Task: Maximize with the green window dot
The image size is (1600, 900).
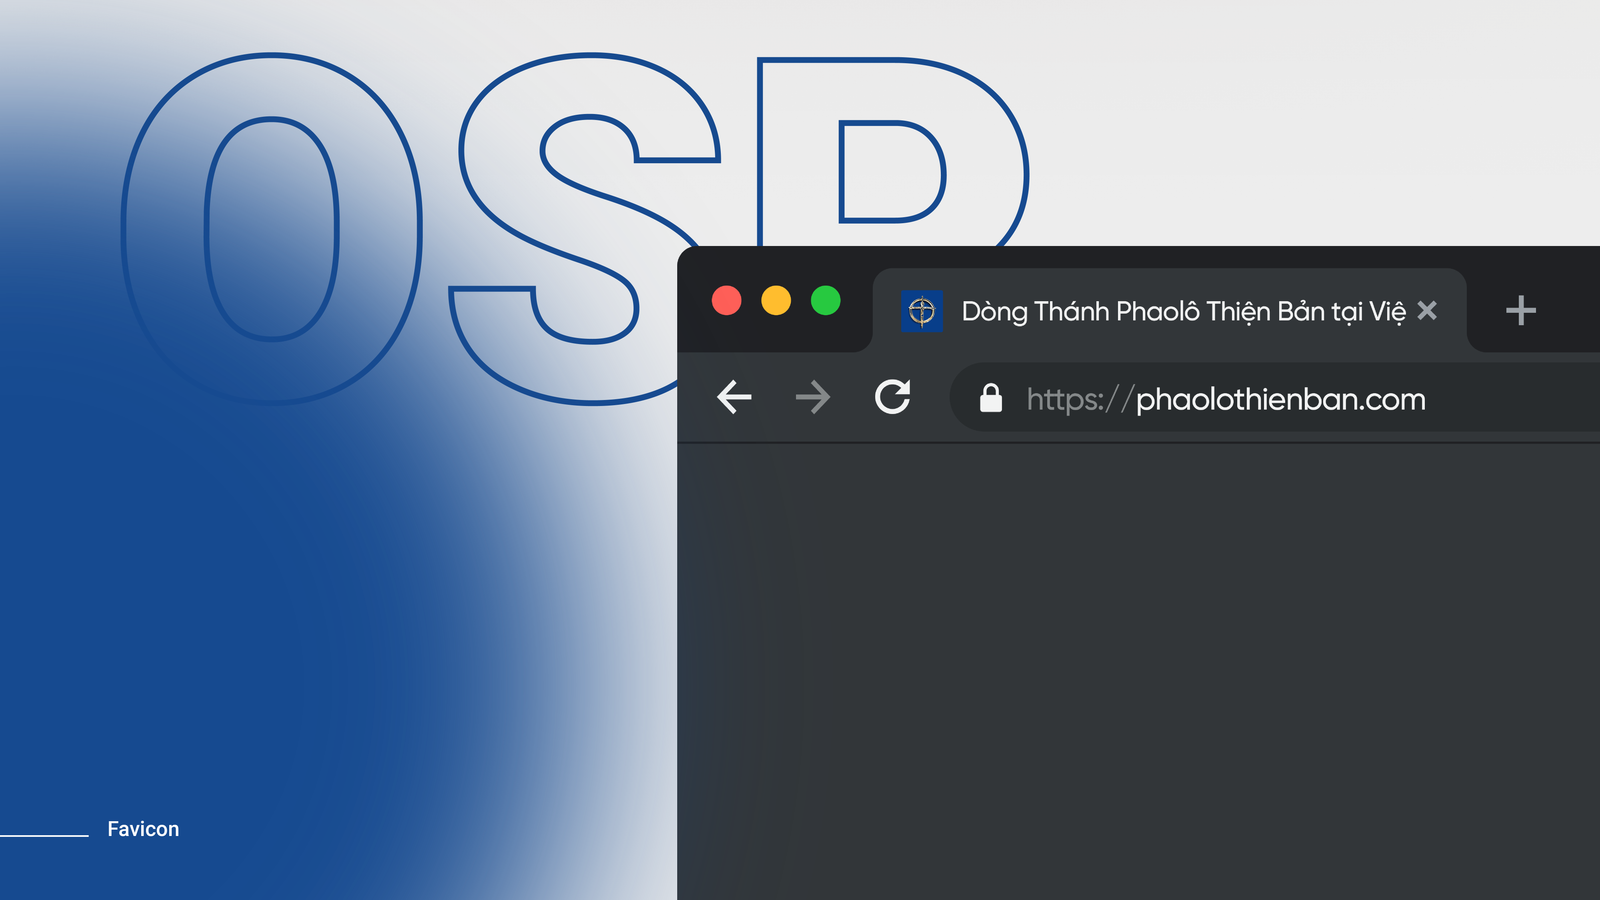Action: pos(826,300)
